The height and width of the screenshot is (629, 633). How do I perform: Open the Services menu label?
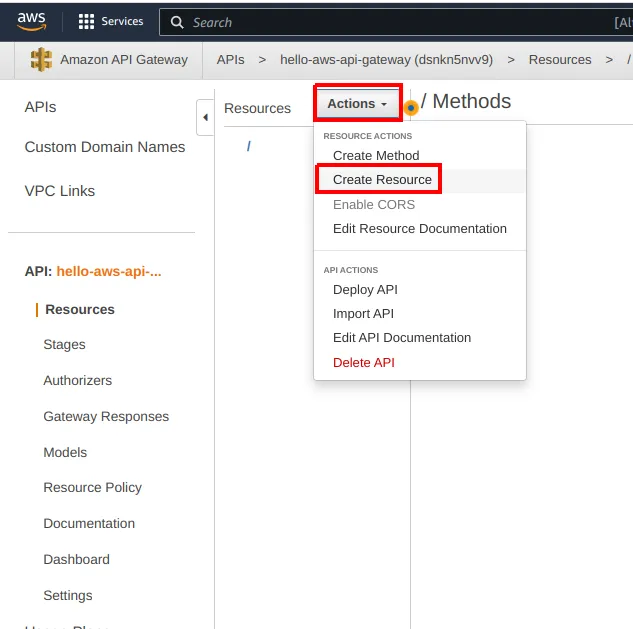tap(122, 21)
